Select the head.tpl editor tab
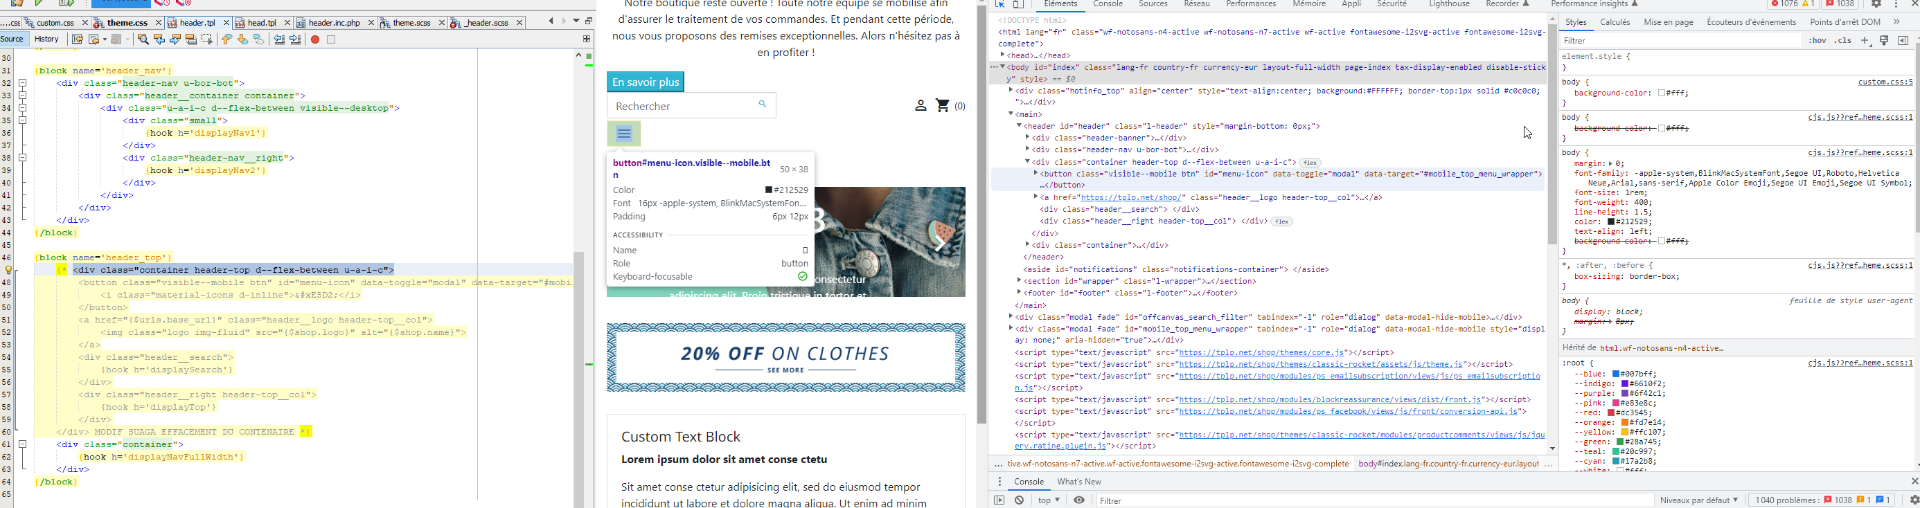1920x508 pixels. (x=262, y=22)
